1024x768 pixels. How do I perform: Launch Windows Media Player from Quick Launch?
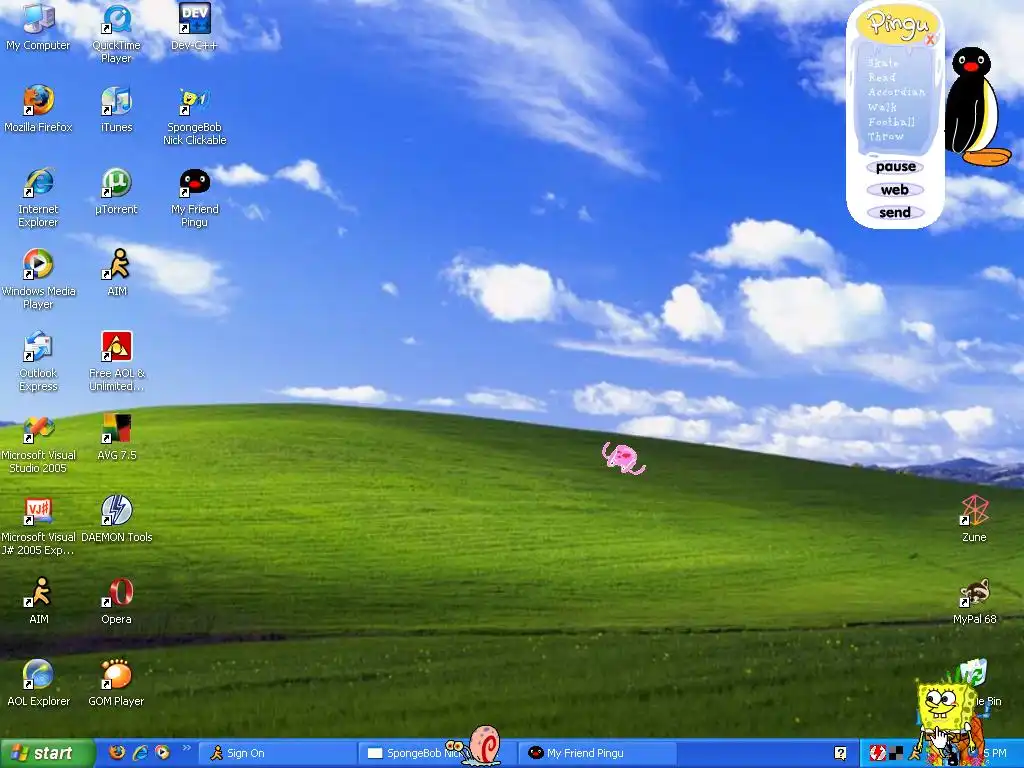click(x=163, y=752)
